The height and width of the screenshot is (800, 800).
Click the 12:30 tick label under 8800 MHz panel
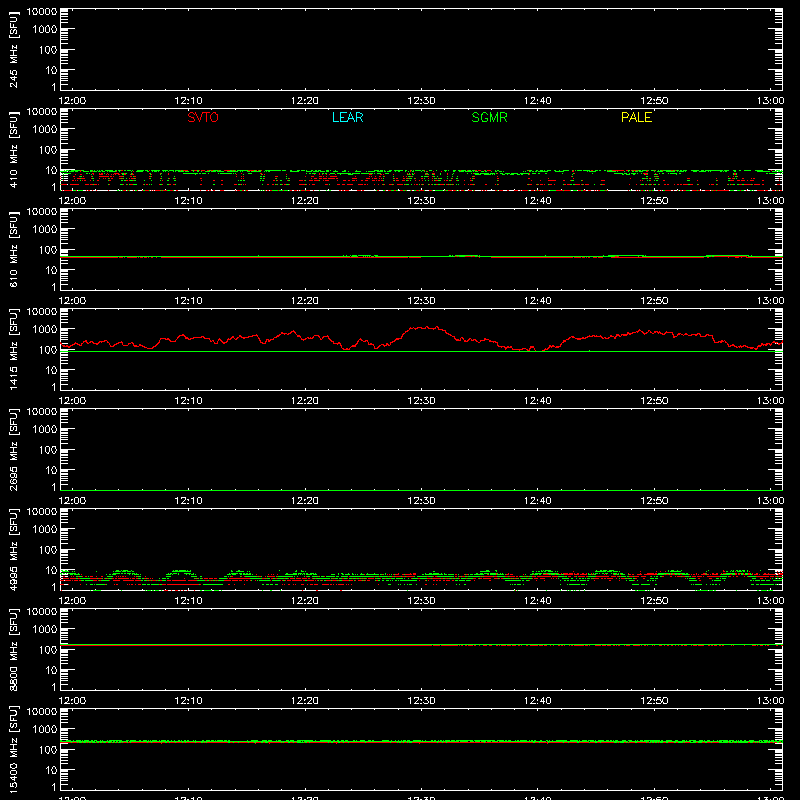(x=421, y=701)
